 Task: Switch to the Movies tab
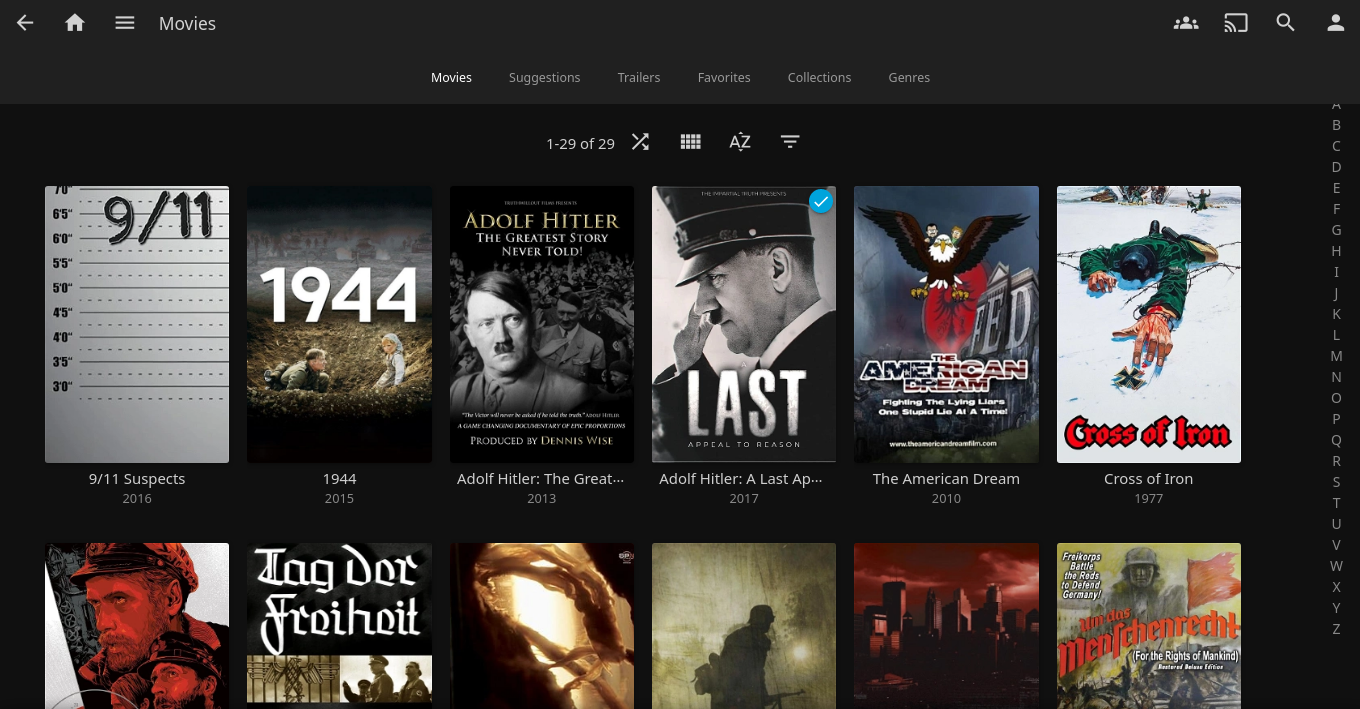click(x=451, y=77)
